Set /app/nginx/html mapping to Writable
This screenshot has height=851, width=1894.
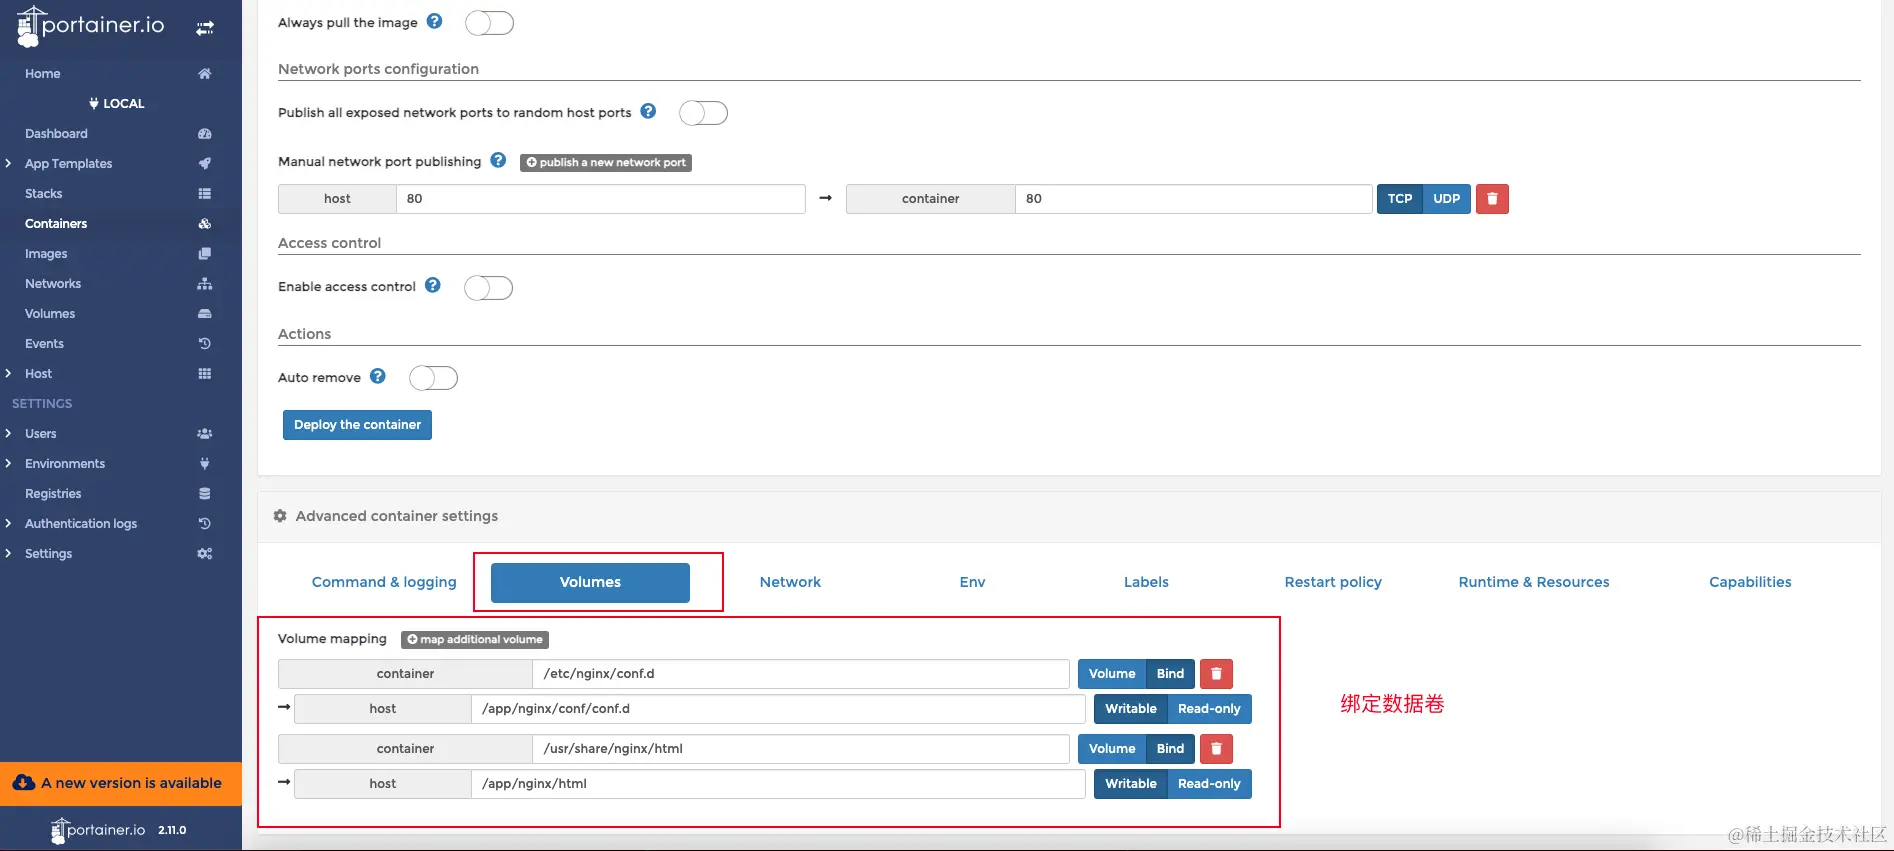[1130, 784]
